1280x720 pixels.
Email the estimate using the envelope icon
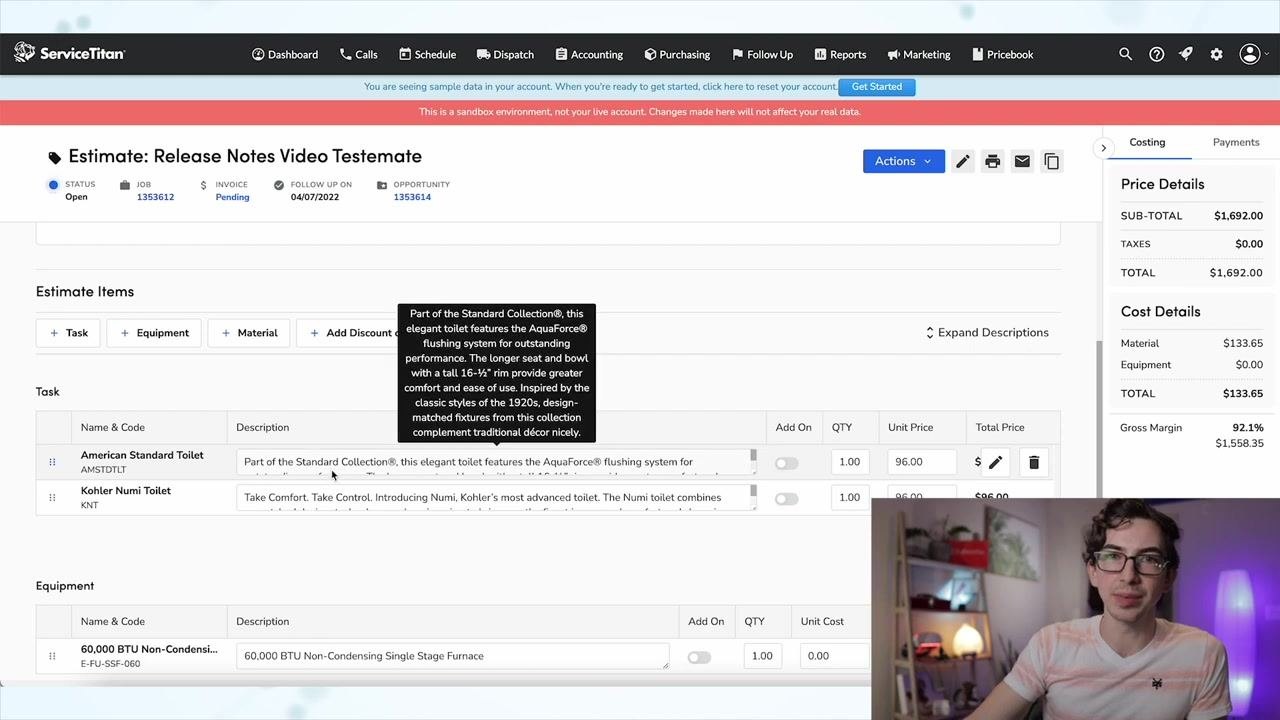point(1022,161)
